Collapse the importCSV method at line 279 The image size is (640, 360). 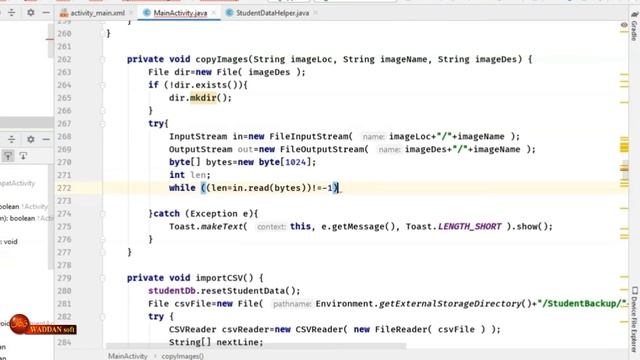pyautogui.click(x=102, y=278)
